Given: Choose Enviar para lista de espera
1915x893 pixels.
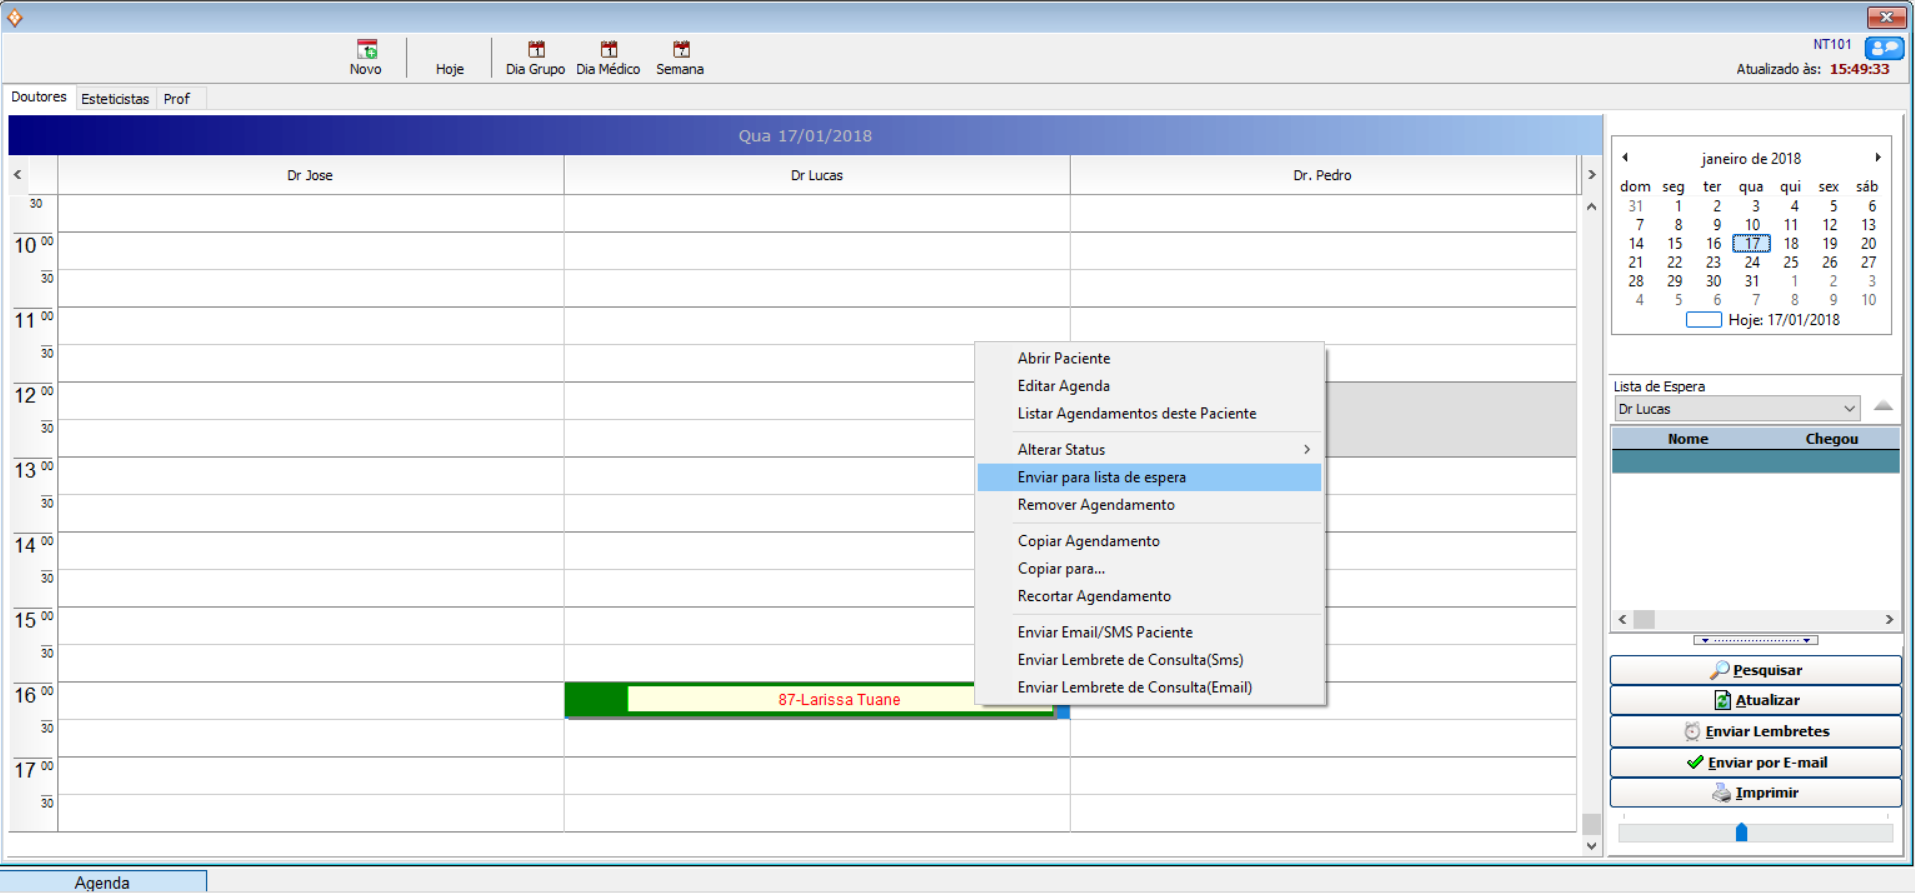Looking at the screenshot, I should pos(1102,478).
